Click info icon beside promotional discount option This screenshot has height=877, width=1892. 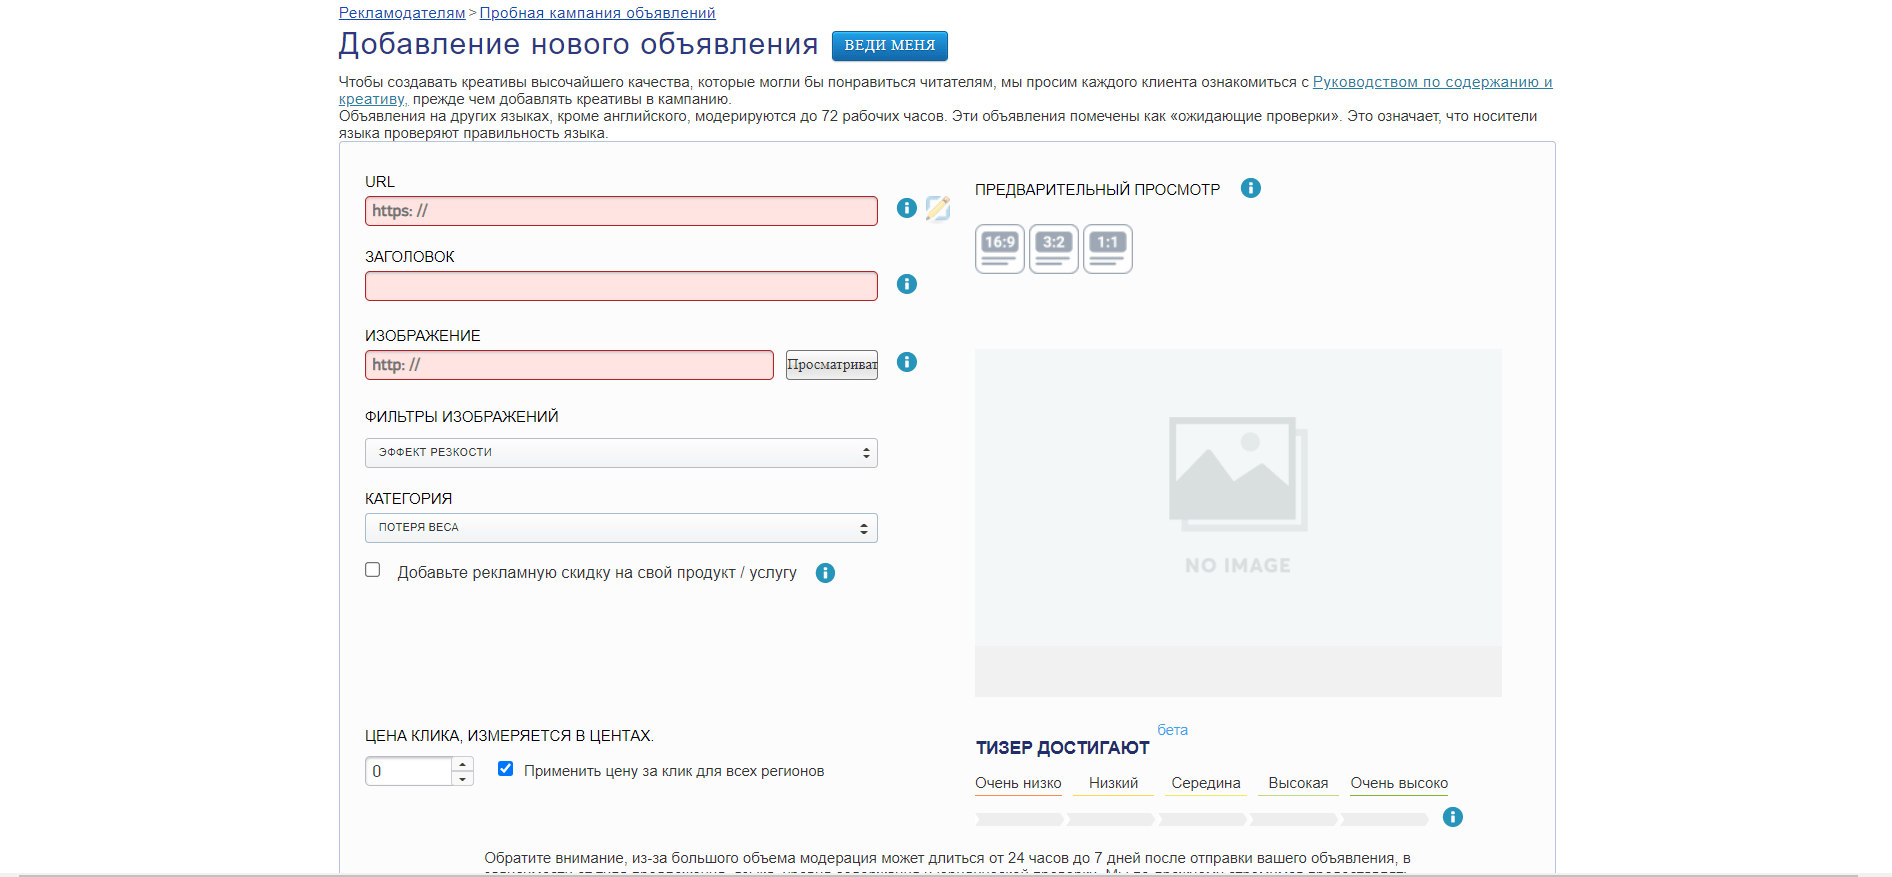point(825,573)
